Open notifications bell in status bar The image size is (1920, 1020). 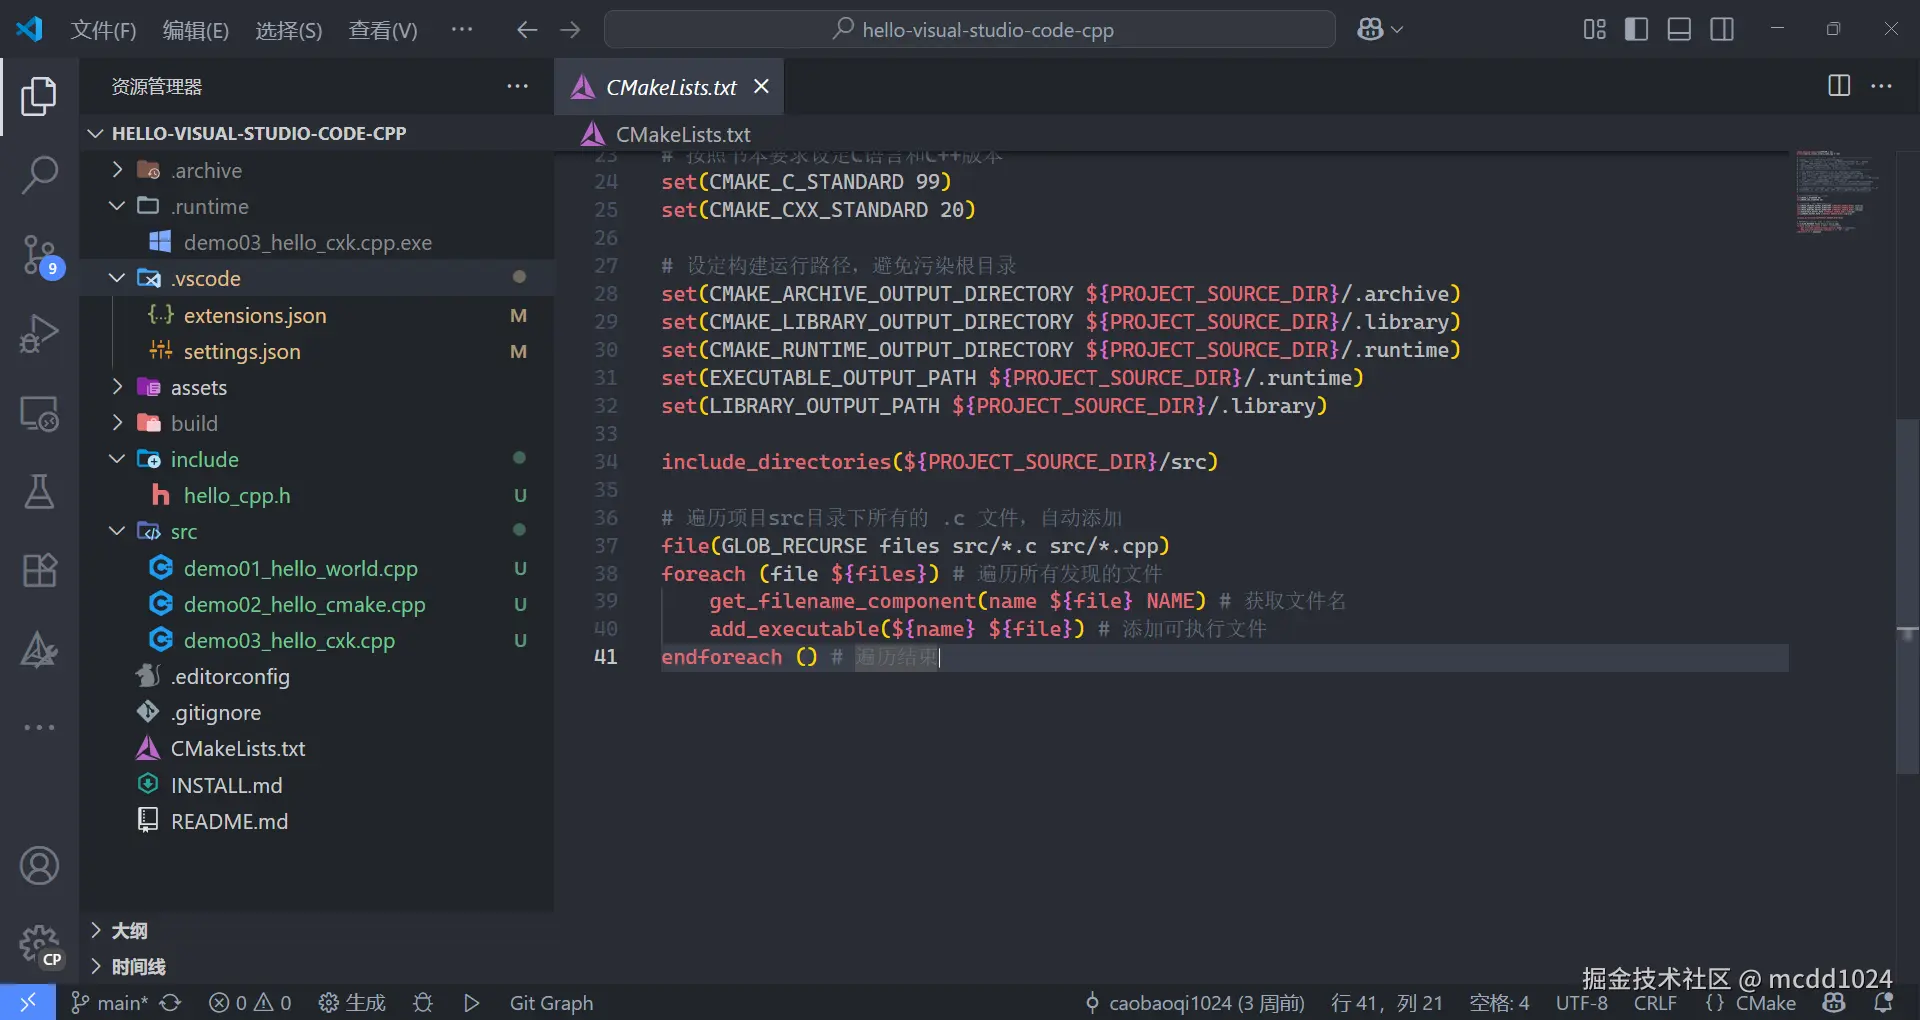click(x=1884, y=1003)
